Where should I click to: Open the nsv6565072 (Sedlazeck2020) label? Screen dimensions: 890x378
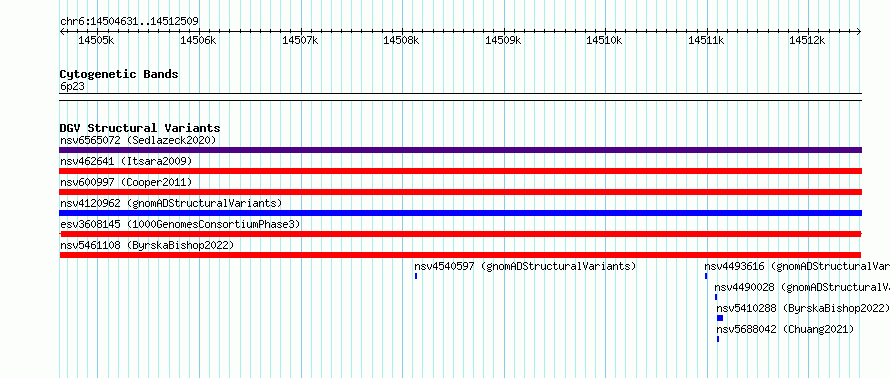[138, 140]
